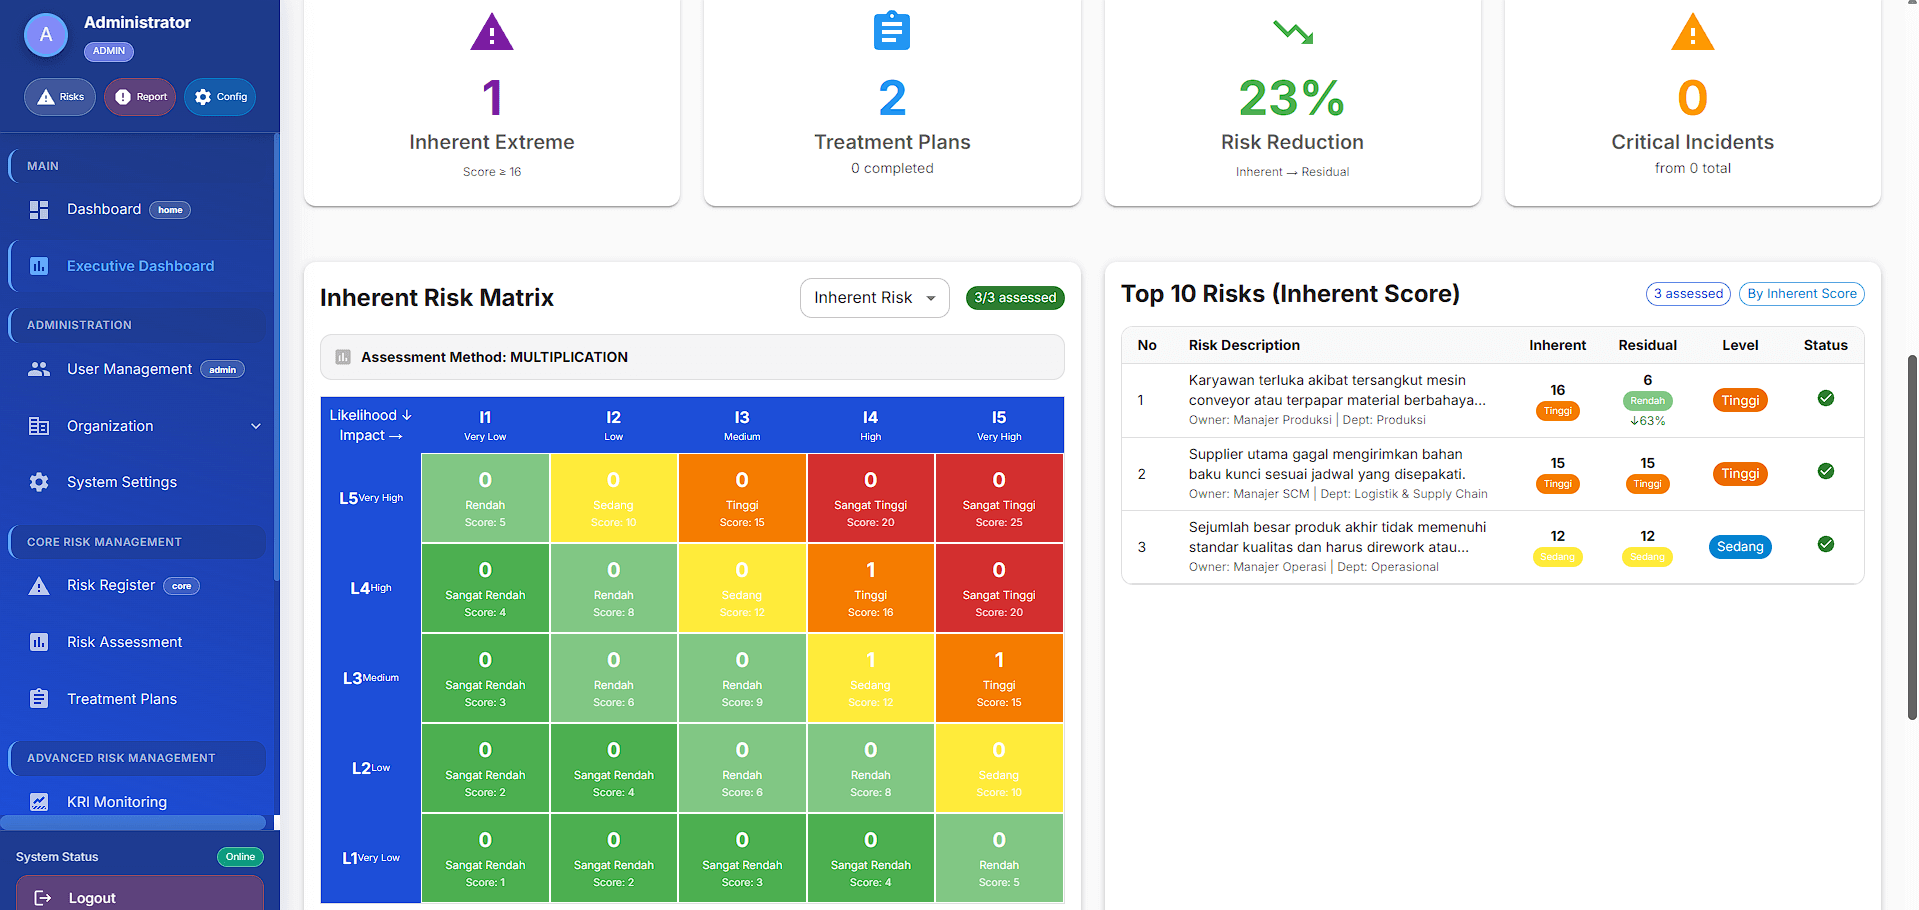Toggle the status checkmark for the Supplier risk
Screen dimensions: 1919x910
(1826, 471)
